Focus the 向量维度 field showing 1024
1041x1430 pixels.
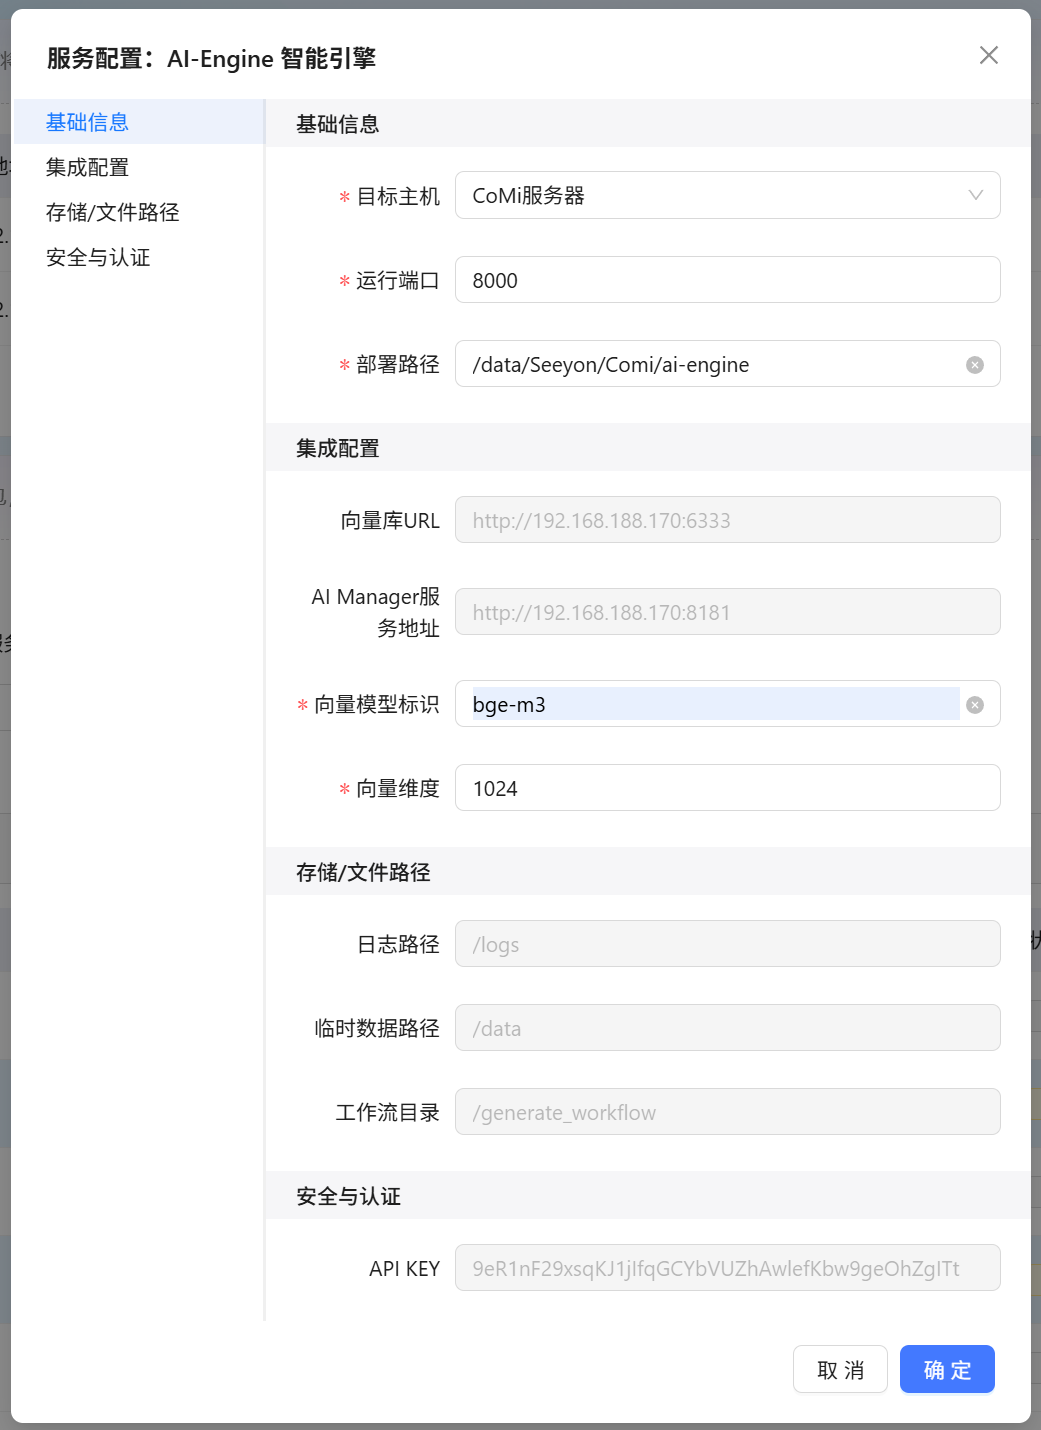[728, 788]
